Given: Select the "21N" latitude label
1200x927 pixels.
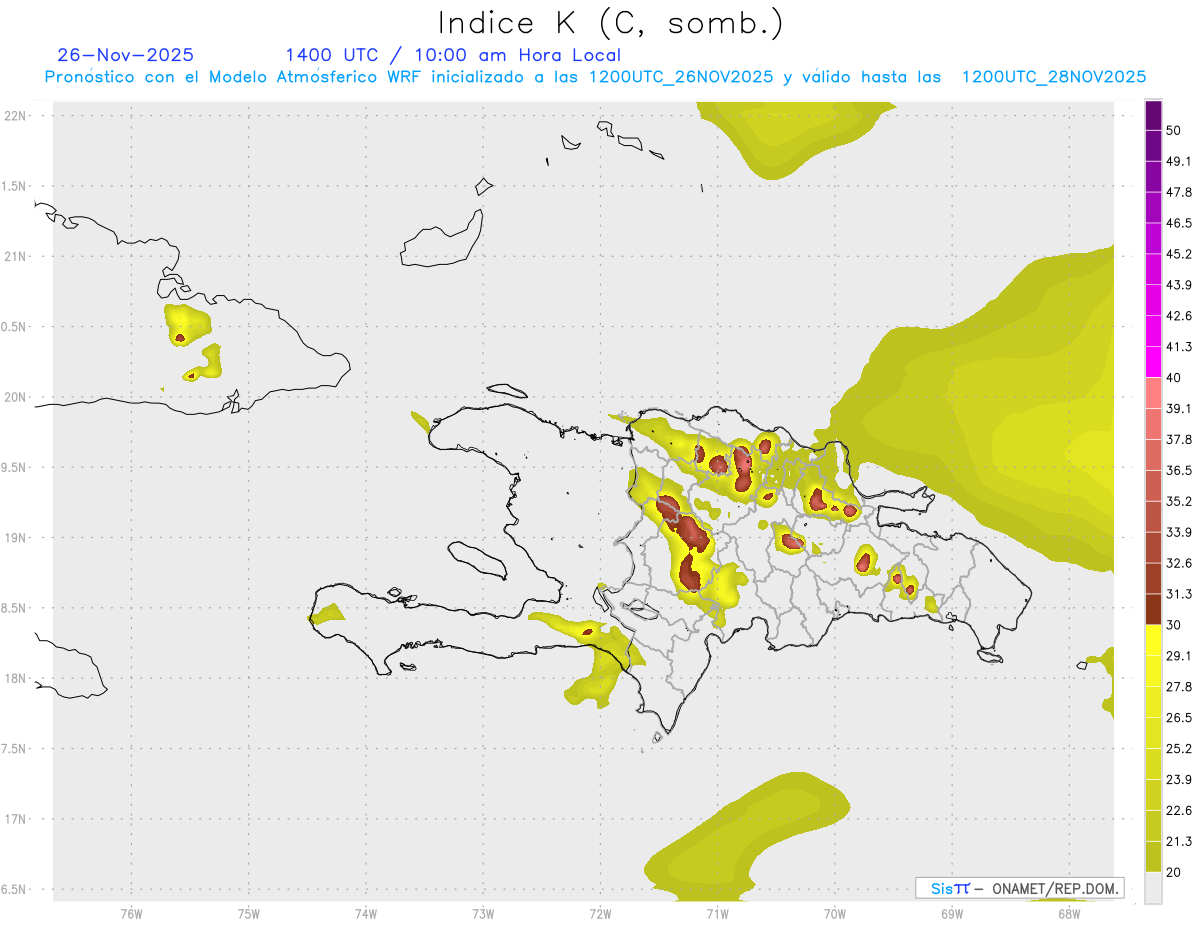Looking at the screenshot, I should [x=16, y=256].
